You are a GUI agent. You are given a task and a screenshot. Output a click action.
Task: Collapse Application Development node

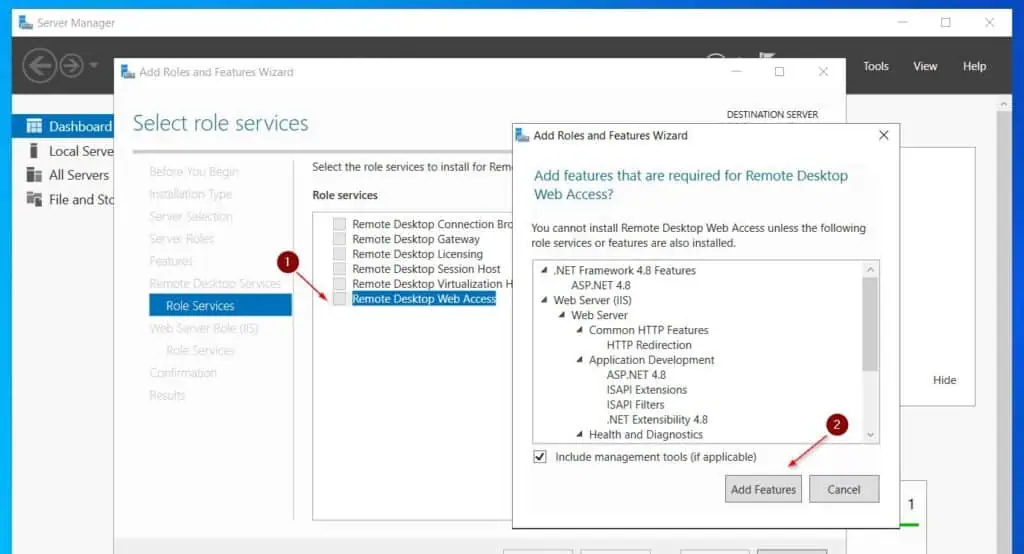pyautogui.click(x=579, y=360)
